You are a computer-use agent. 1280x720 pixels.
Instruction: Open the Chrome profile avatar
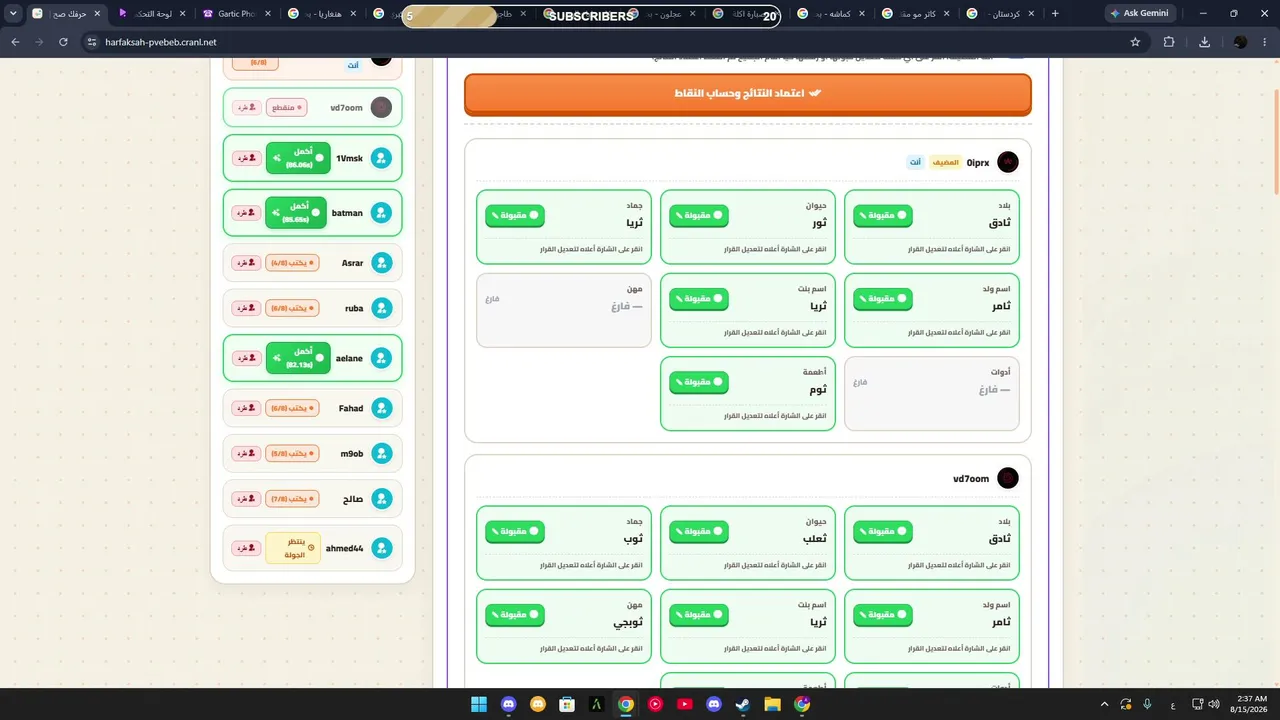tap(1240, 42)
